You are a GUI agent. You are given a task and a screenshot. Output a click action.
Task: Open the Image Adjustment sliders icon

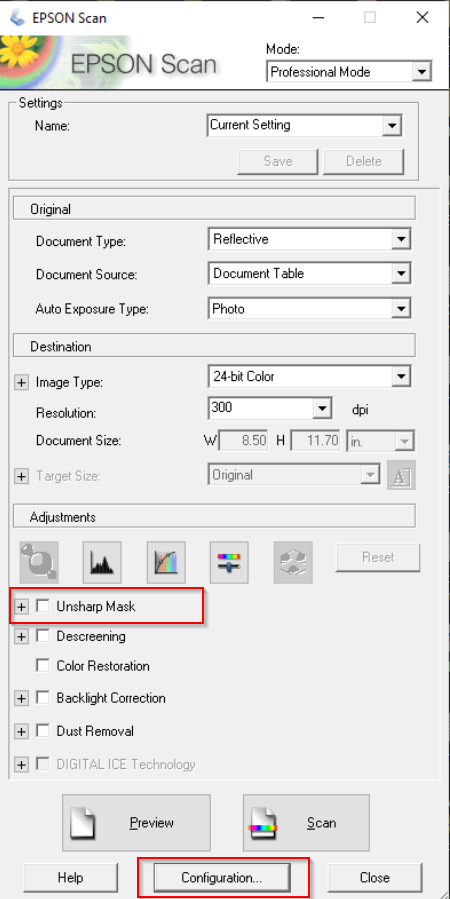coord(229,560)
